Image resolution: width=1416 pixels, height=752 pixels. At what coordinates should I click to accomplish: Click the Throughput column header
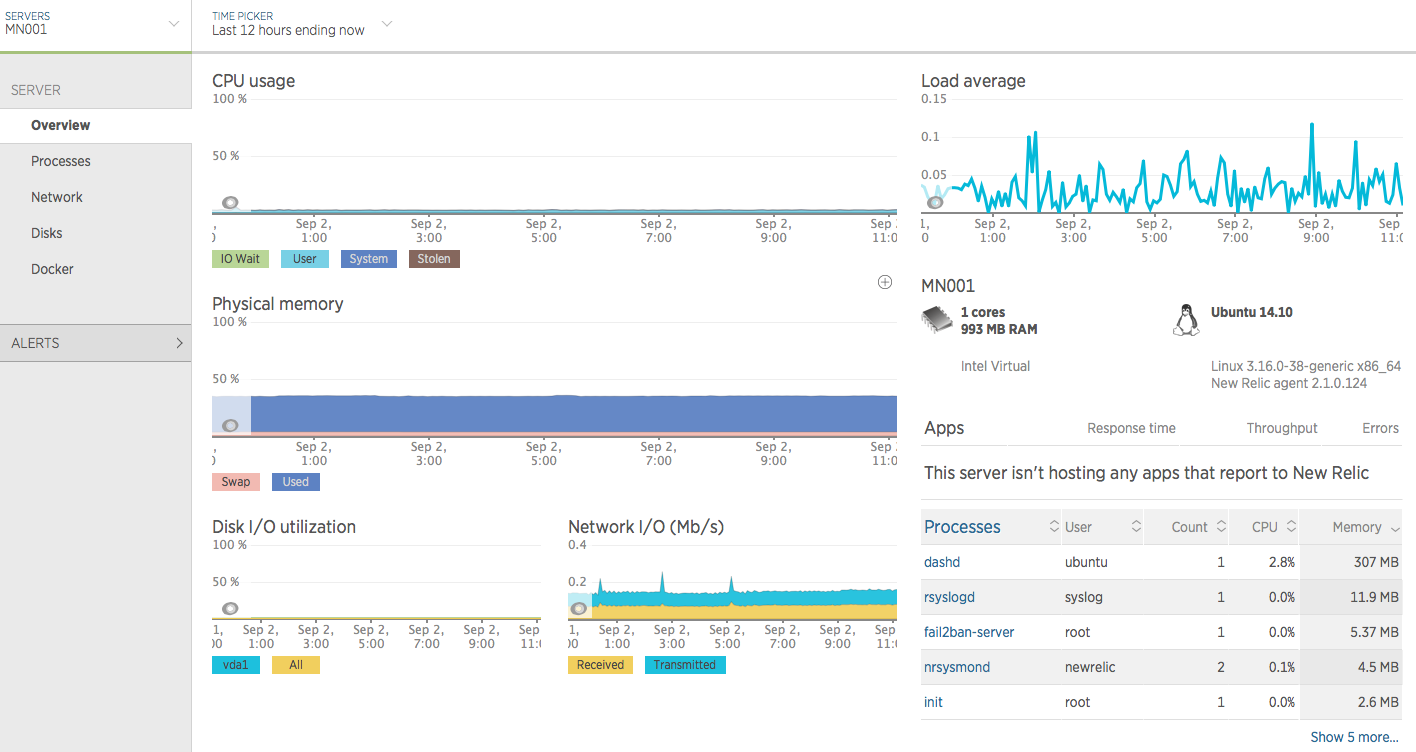tap(1282, 428)
